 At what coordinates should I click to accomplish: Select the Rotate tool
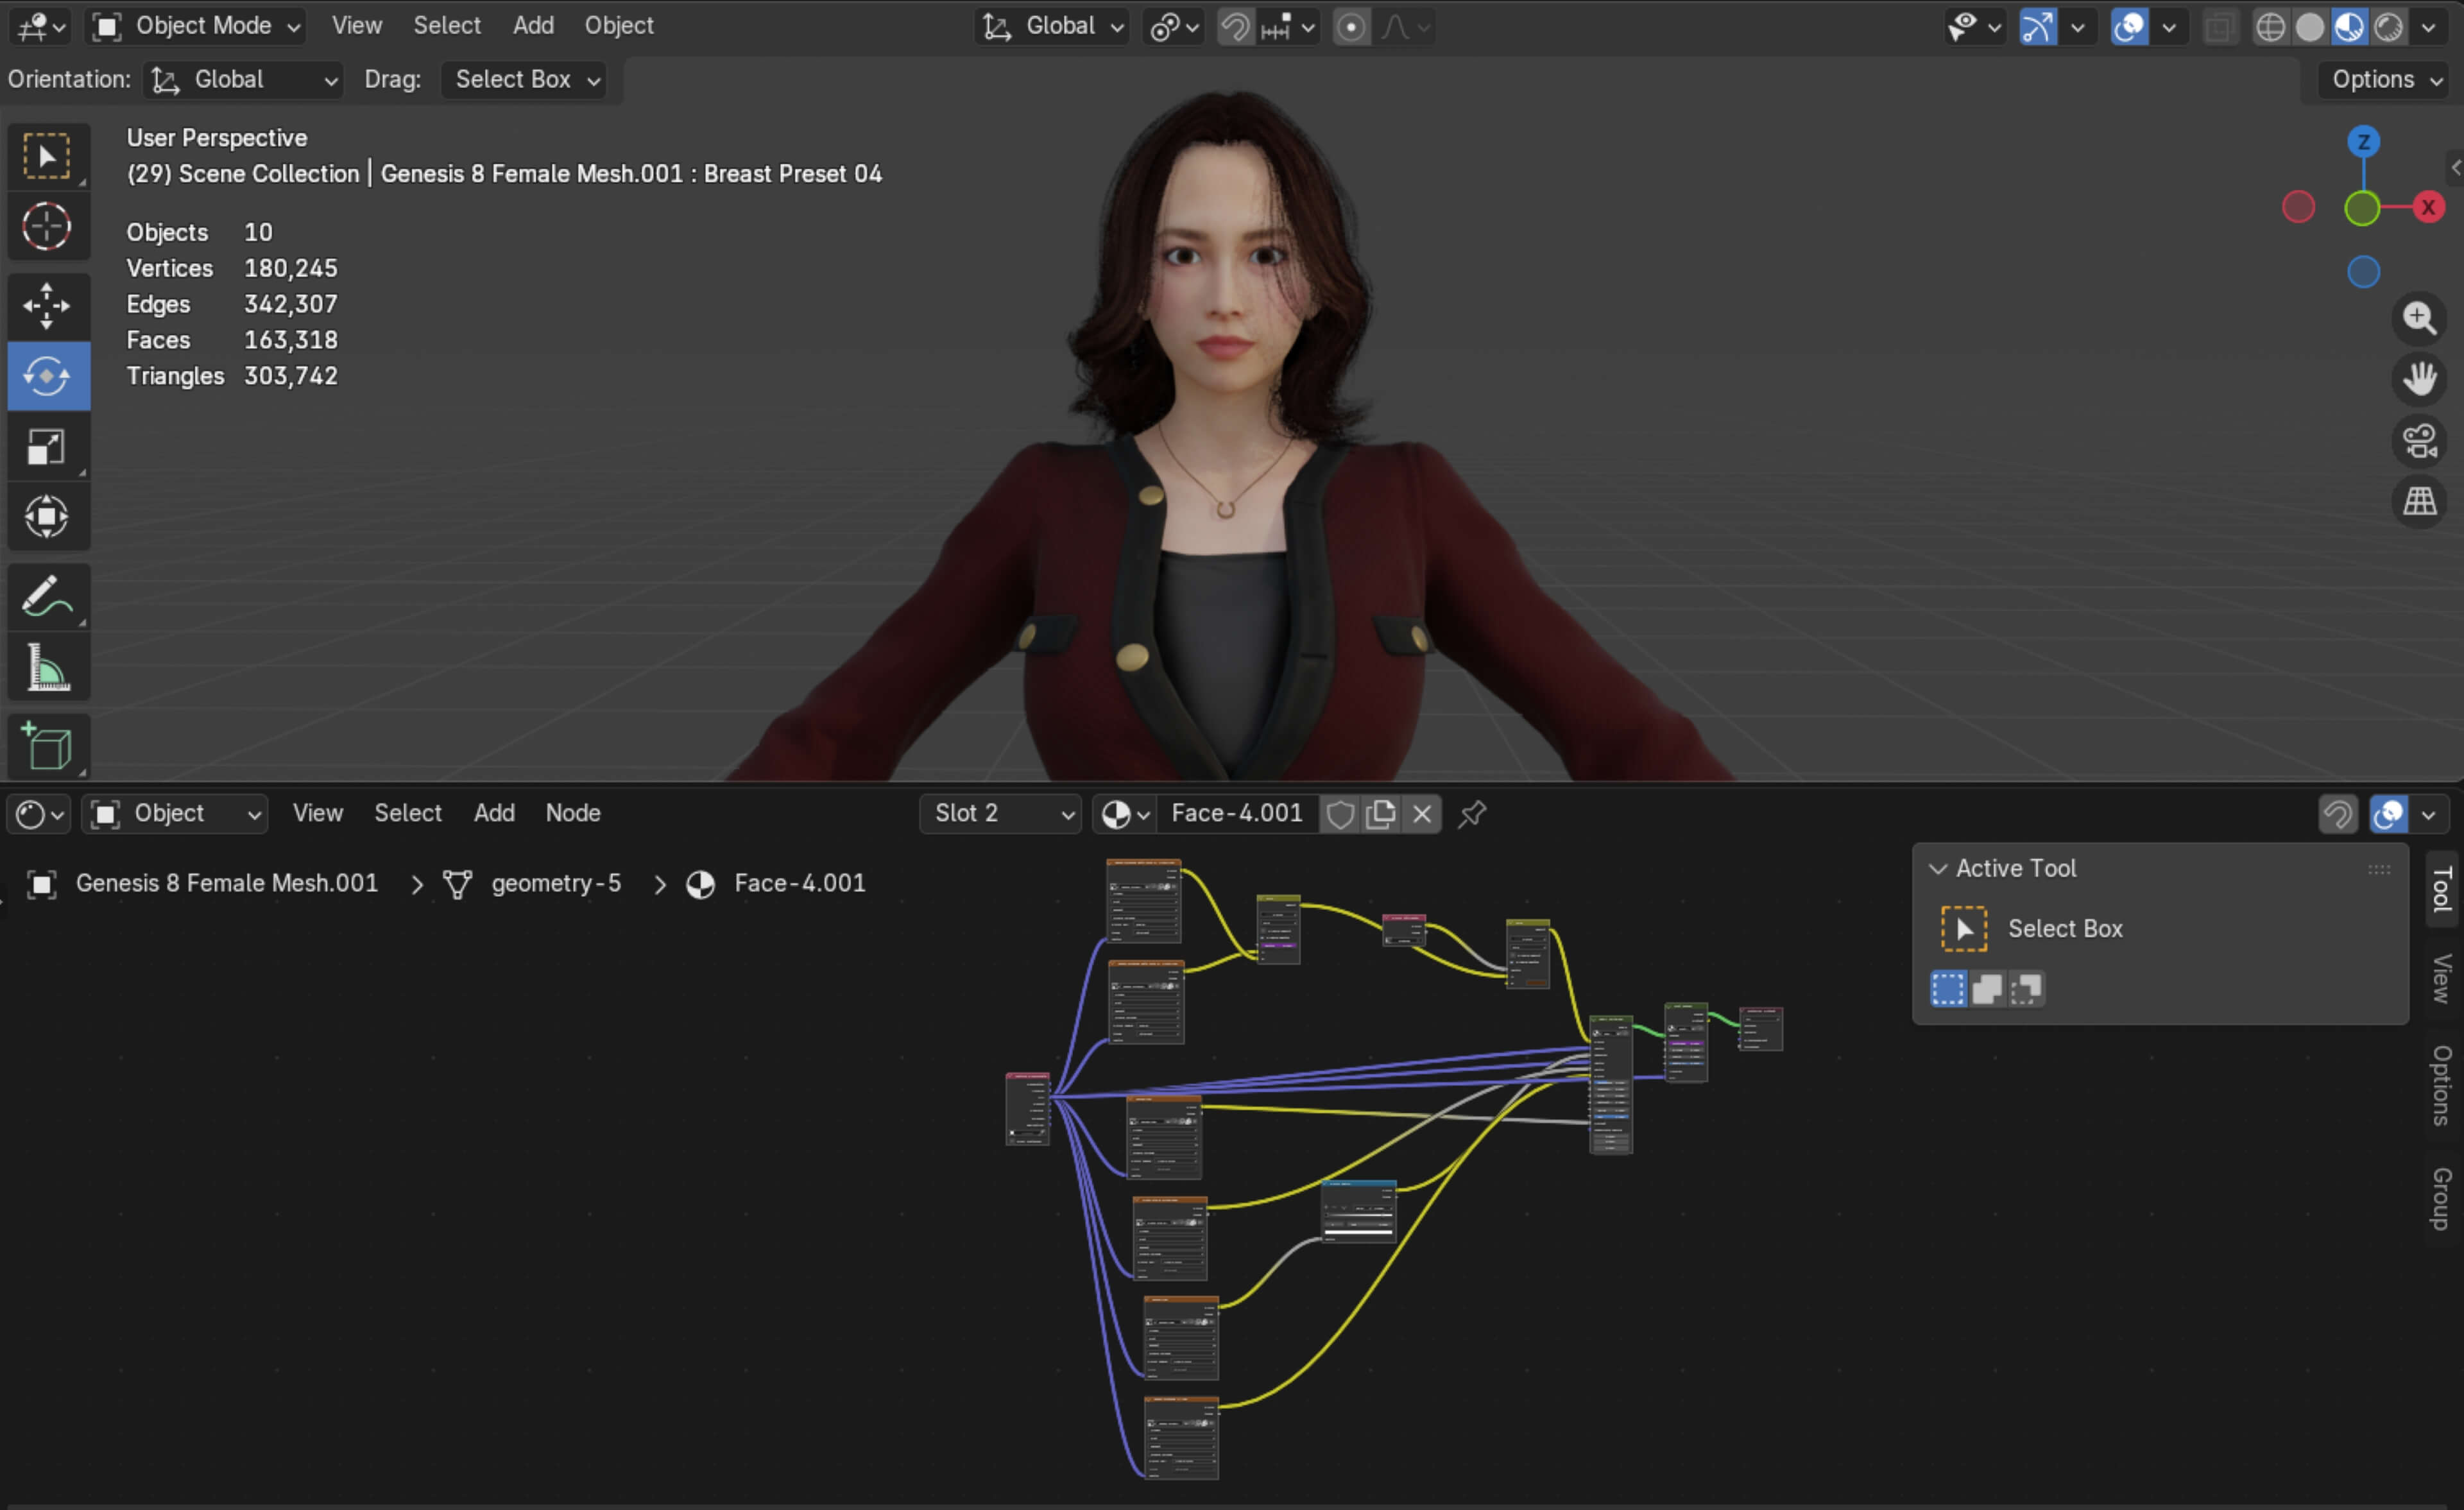click(47, 376)
